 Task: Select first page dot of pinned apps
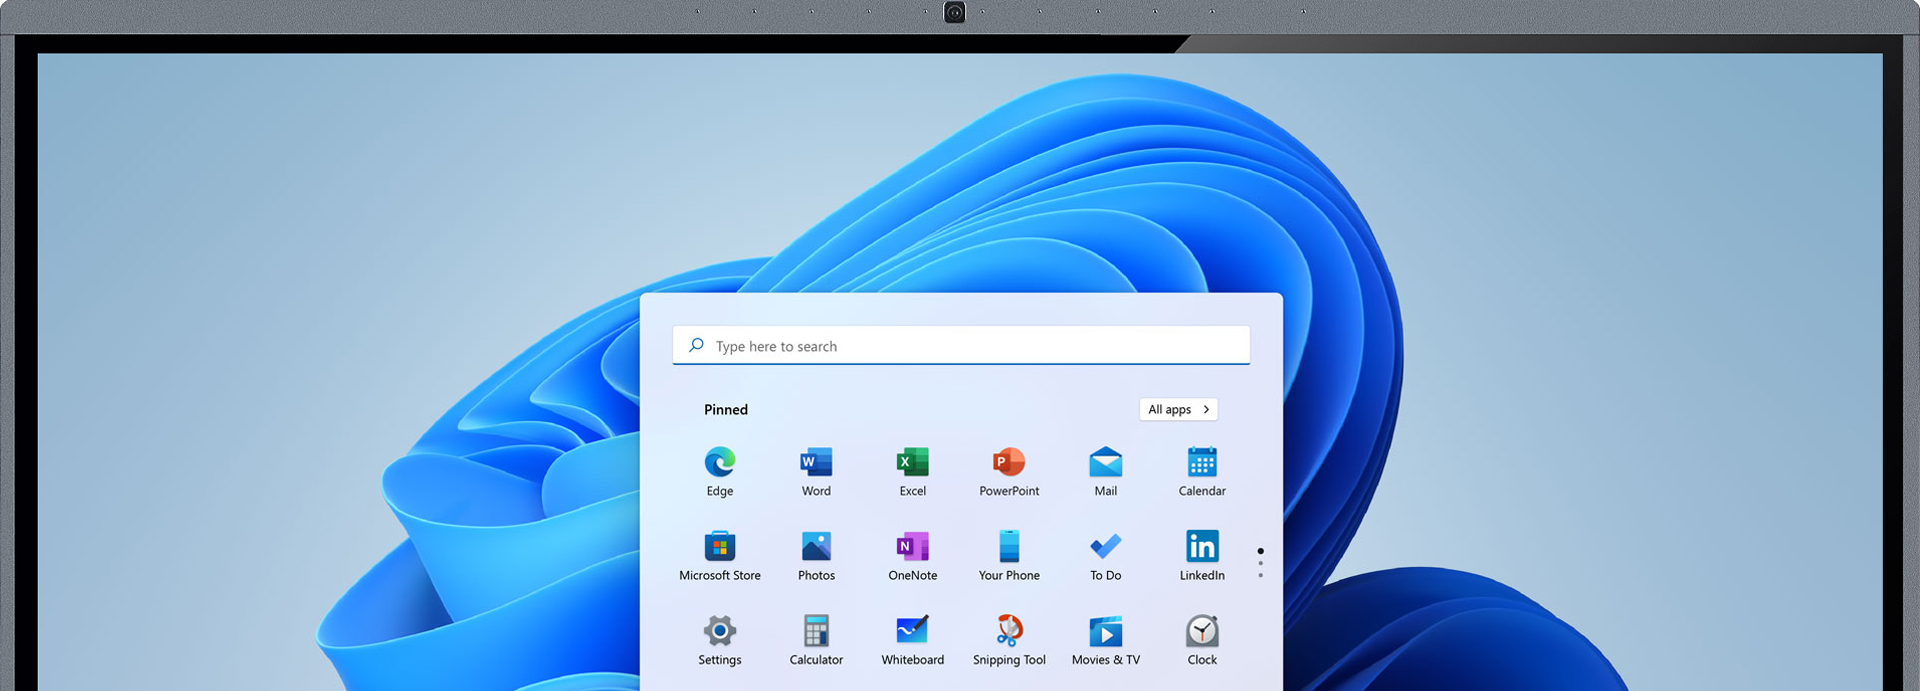pos(1260,551)
